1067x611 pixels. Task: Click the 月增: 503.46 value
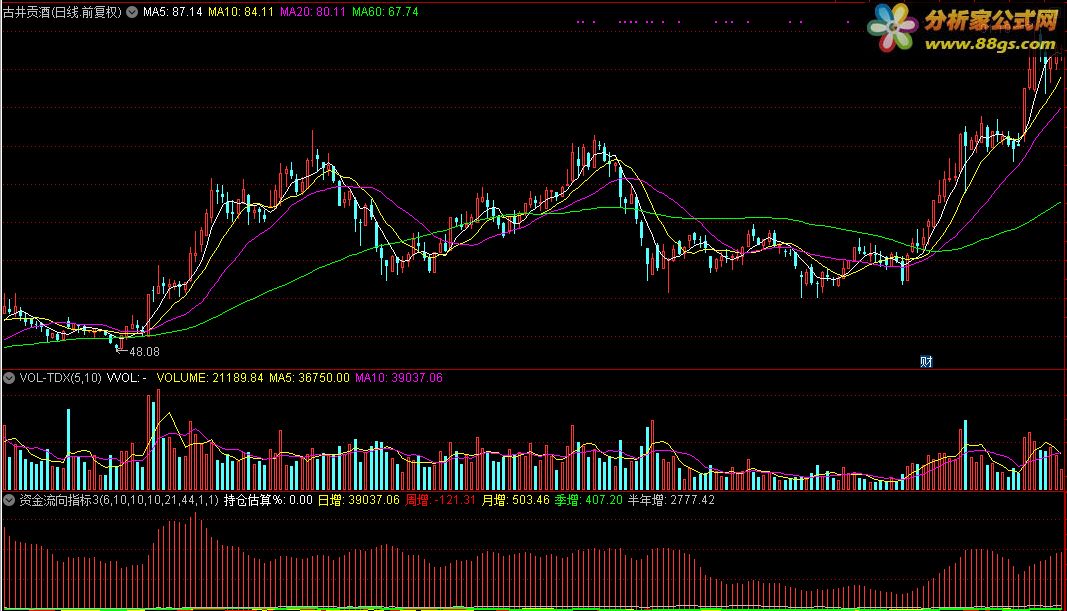click(516, 500)
